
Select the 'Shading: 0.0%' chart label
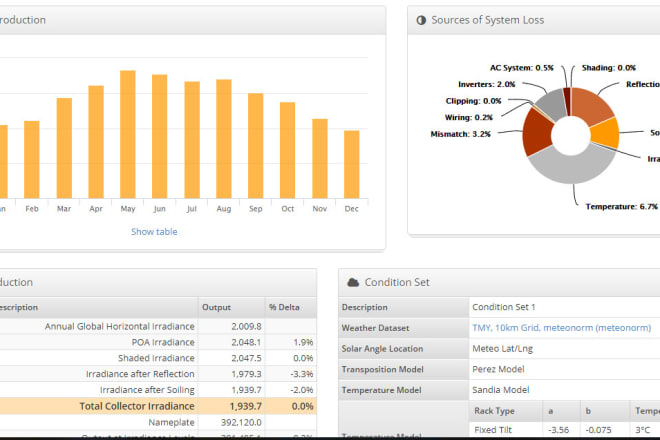pyautogui.click(x=609, y=68)
